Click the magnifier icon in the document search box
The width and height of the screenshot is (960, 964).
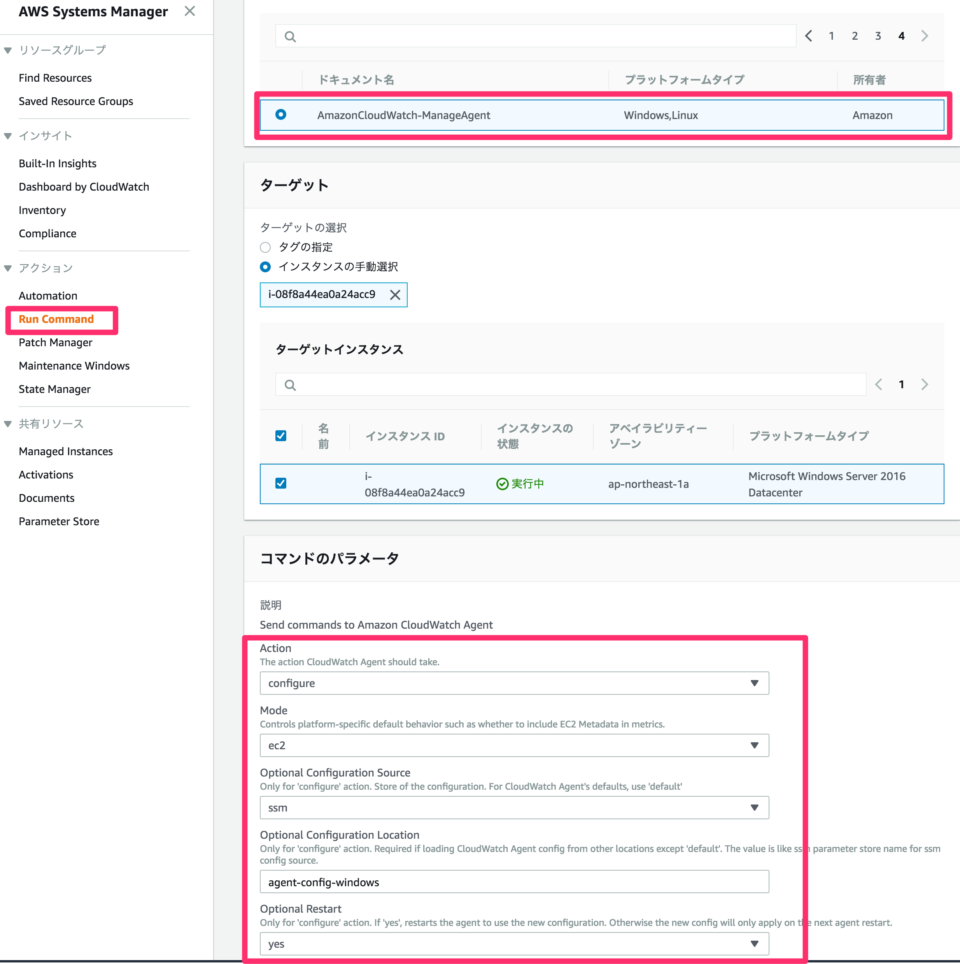289,36
